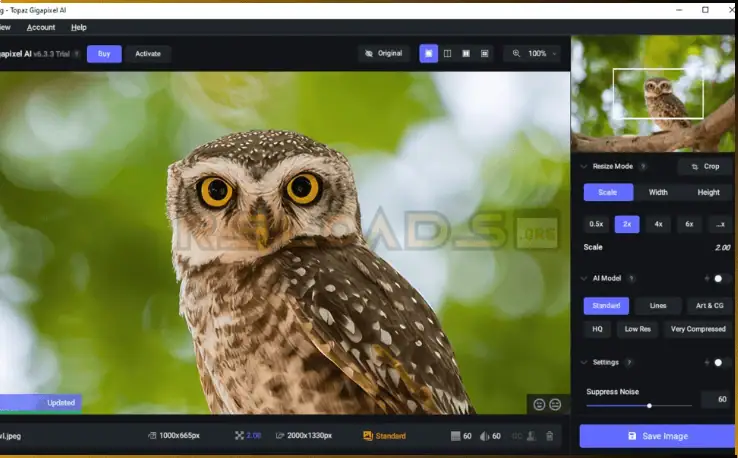Viewport: 738px width, 458px height.
Task: Select the 4x scale button
Action: point(658,224)
